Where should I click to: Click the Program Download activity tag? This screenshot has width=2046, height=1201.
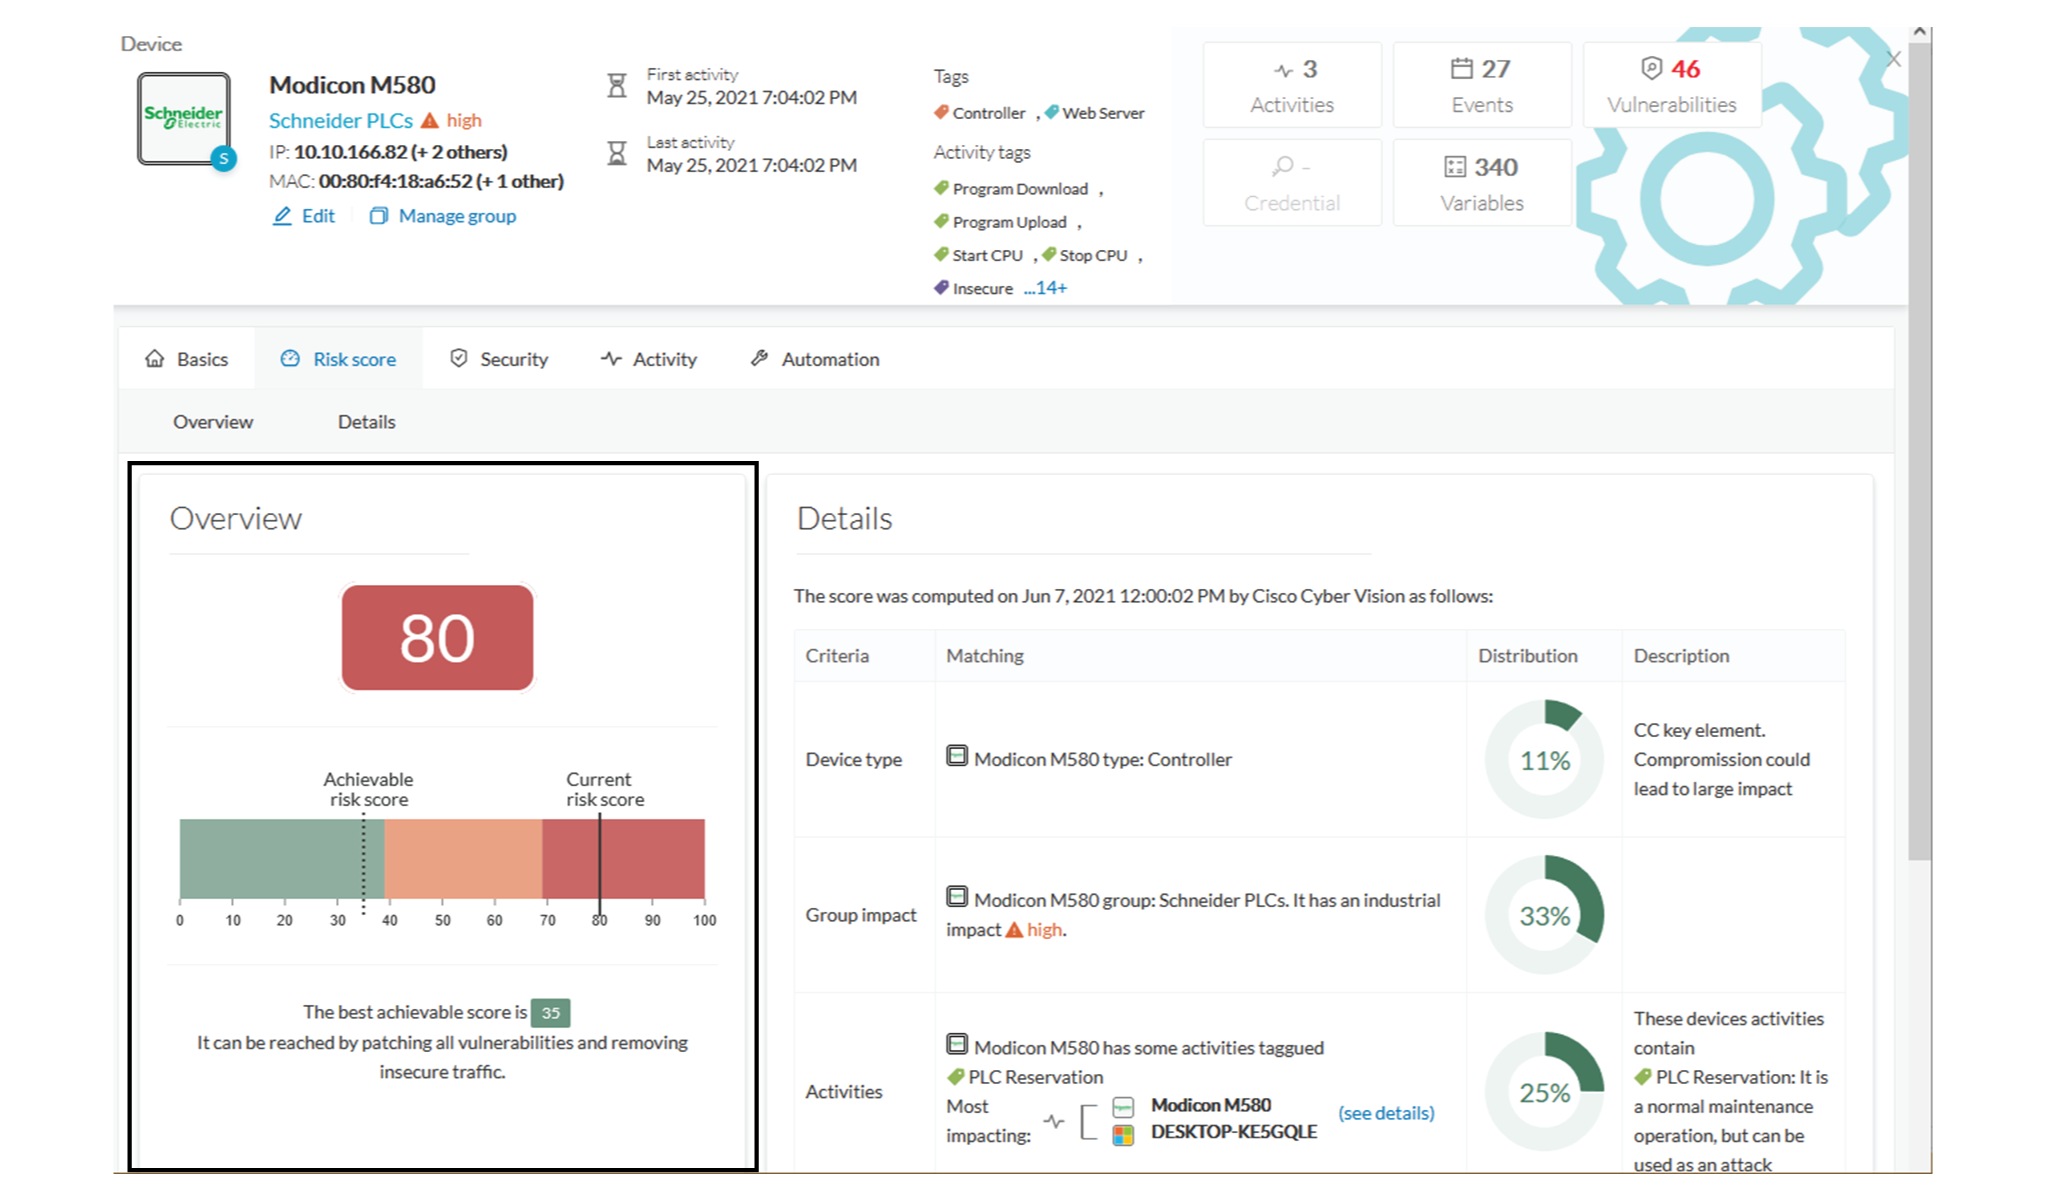pyautogui.click(x=1019, y=189)
